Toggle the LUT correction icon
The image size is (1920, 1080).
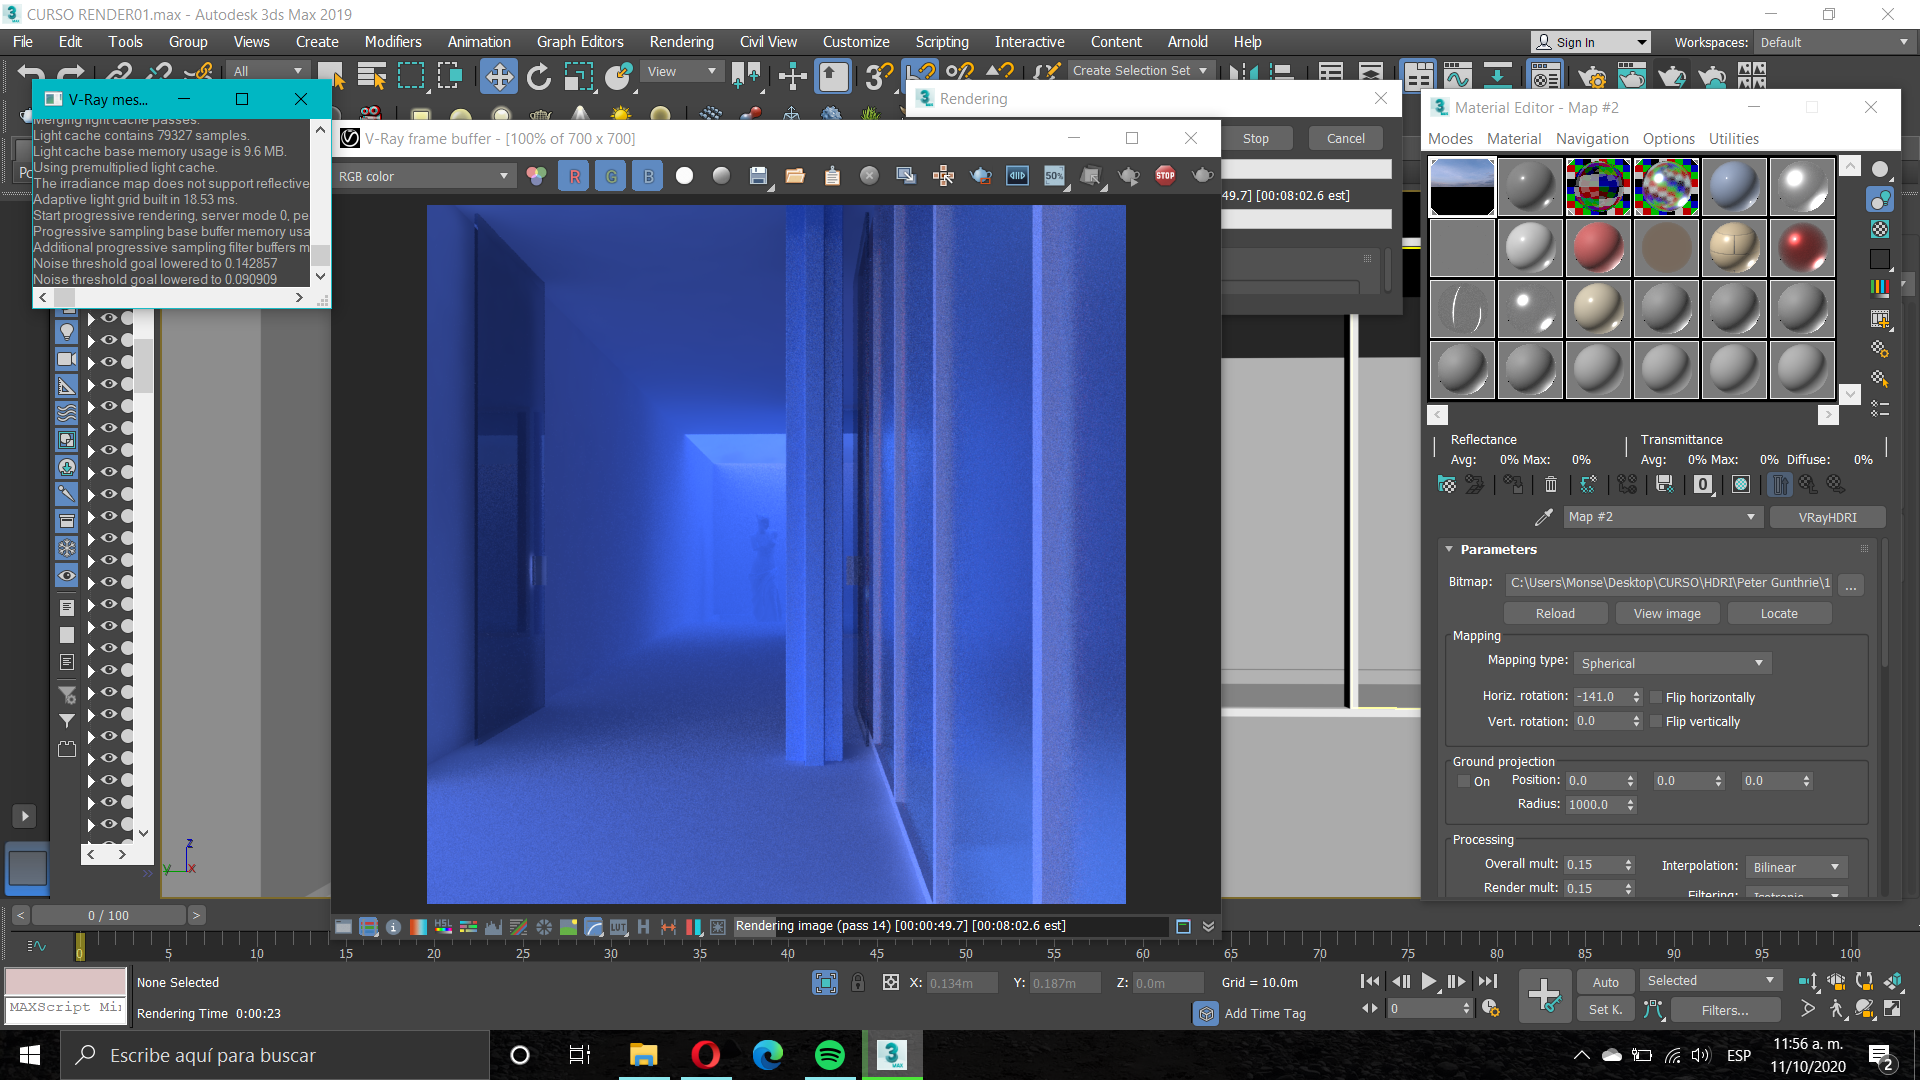(x=618, y=927)
